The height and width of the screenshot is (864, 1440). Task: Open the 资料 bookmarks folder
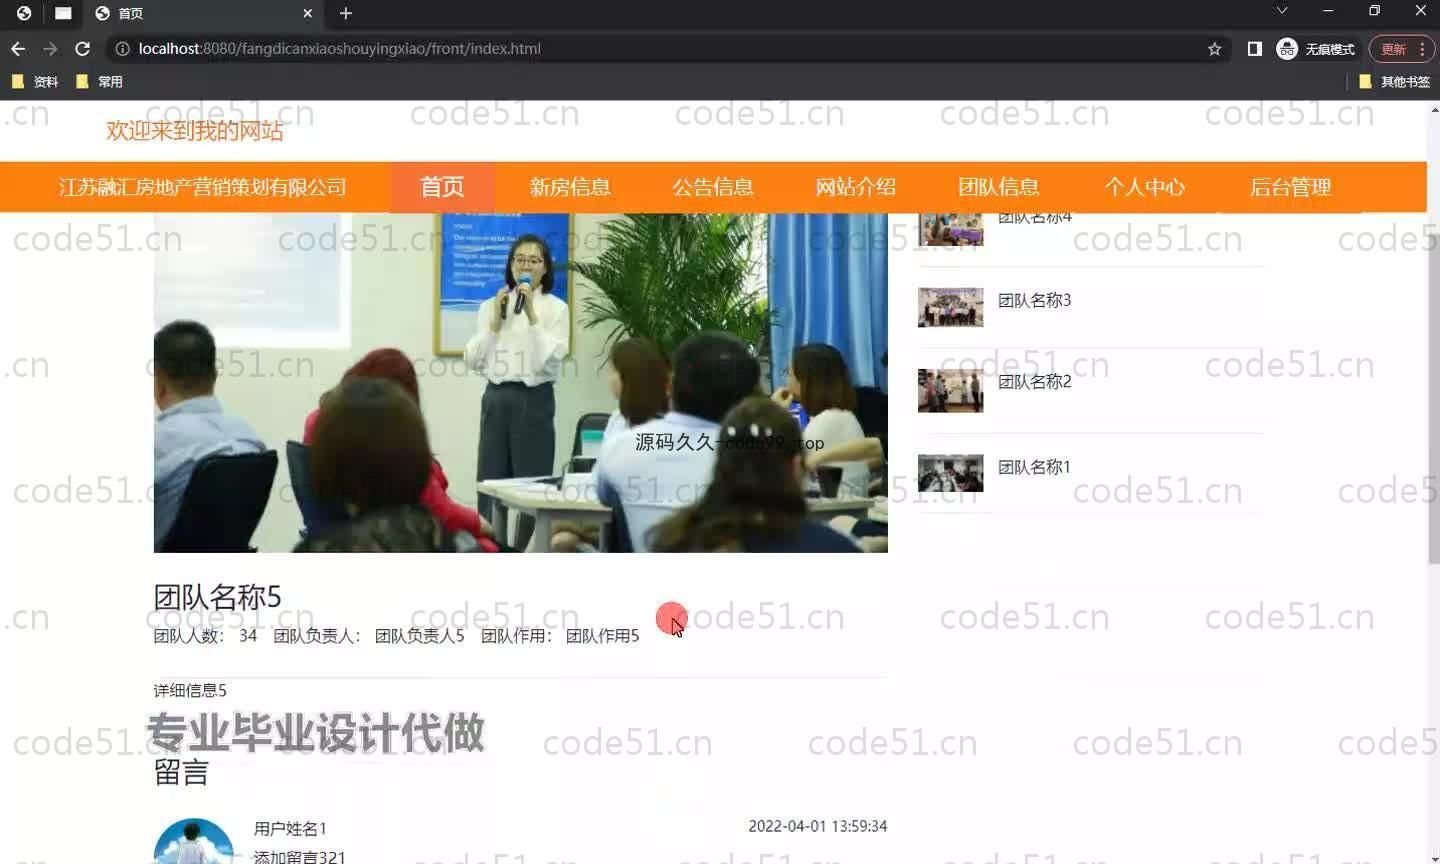pyautogui.click(x=35, y=82)
